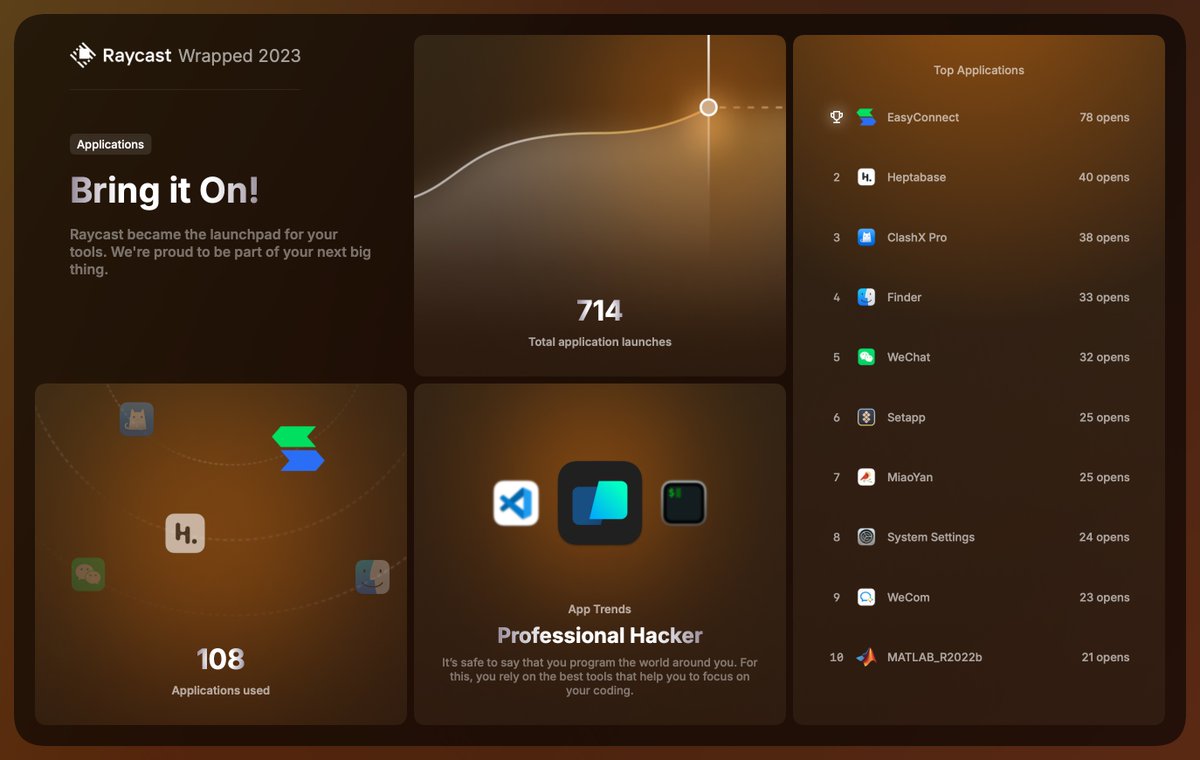The width and height of the screenshot is (1200, 760).
Task: Click the Visual Studio Code icon
Action: click(516, 503)
